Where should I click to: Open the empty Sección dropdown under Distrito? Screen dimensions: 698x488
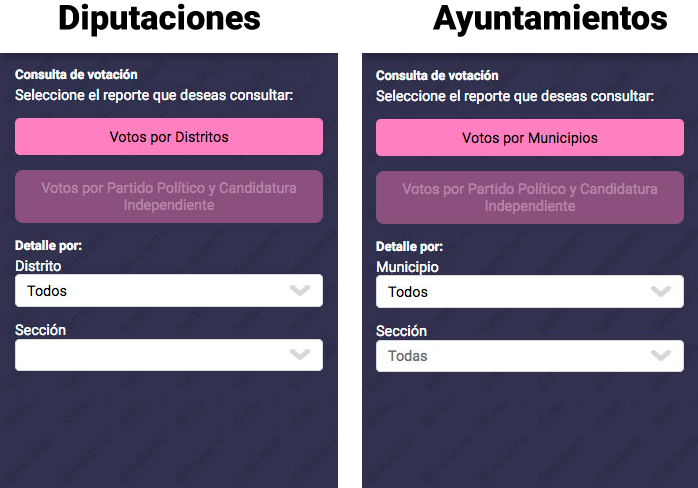point(150,355)
